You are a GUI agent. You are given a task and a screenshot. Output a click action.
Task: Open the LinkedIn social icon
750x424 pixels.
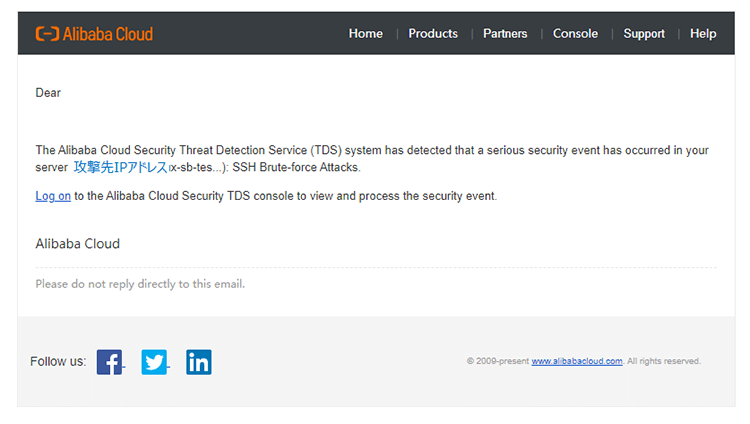[x=199, y=362]
